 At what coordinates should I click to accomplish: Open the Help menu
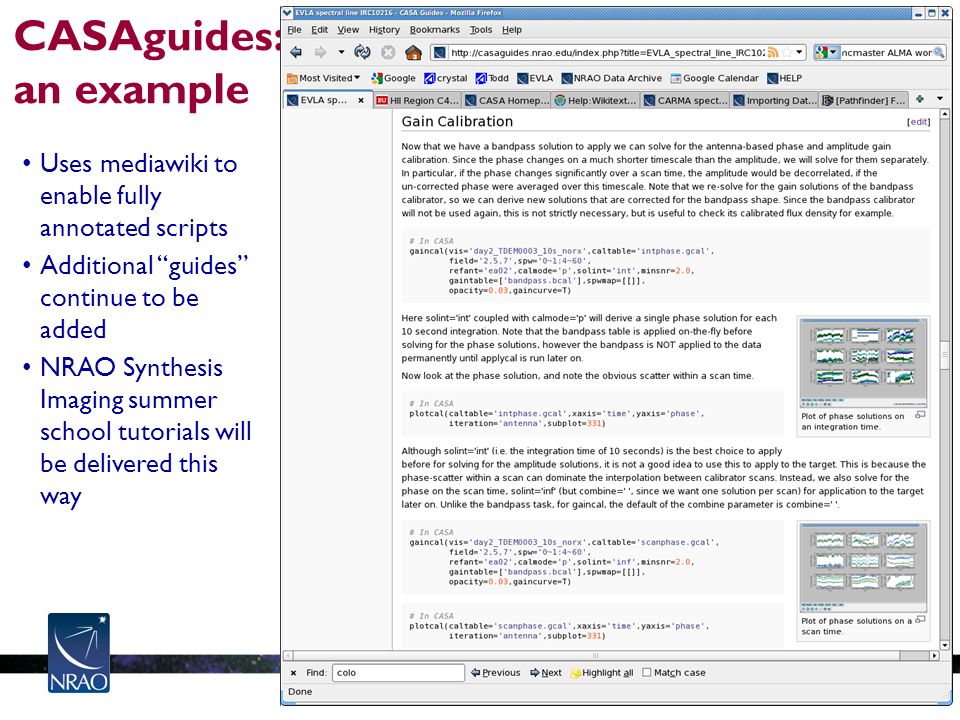tap(512, 29)
